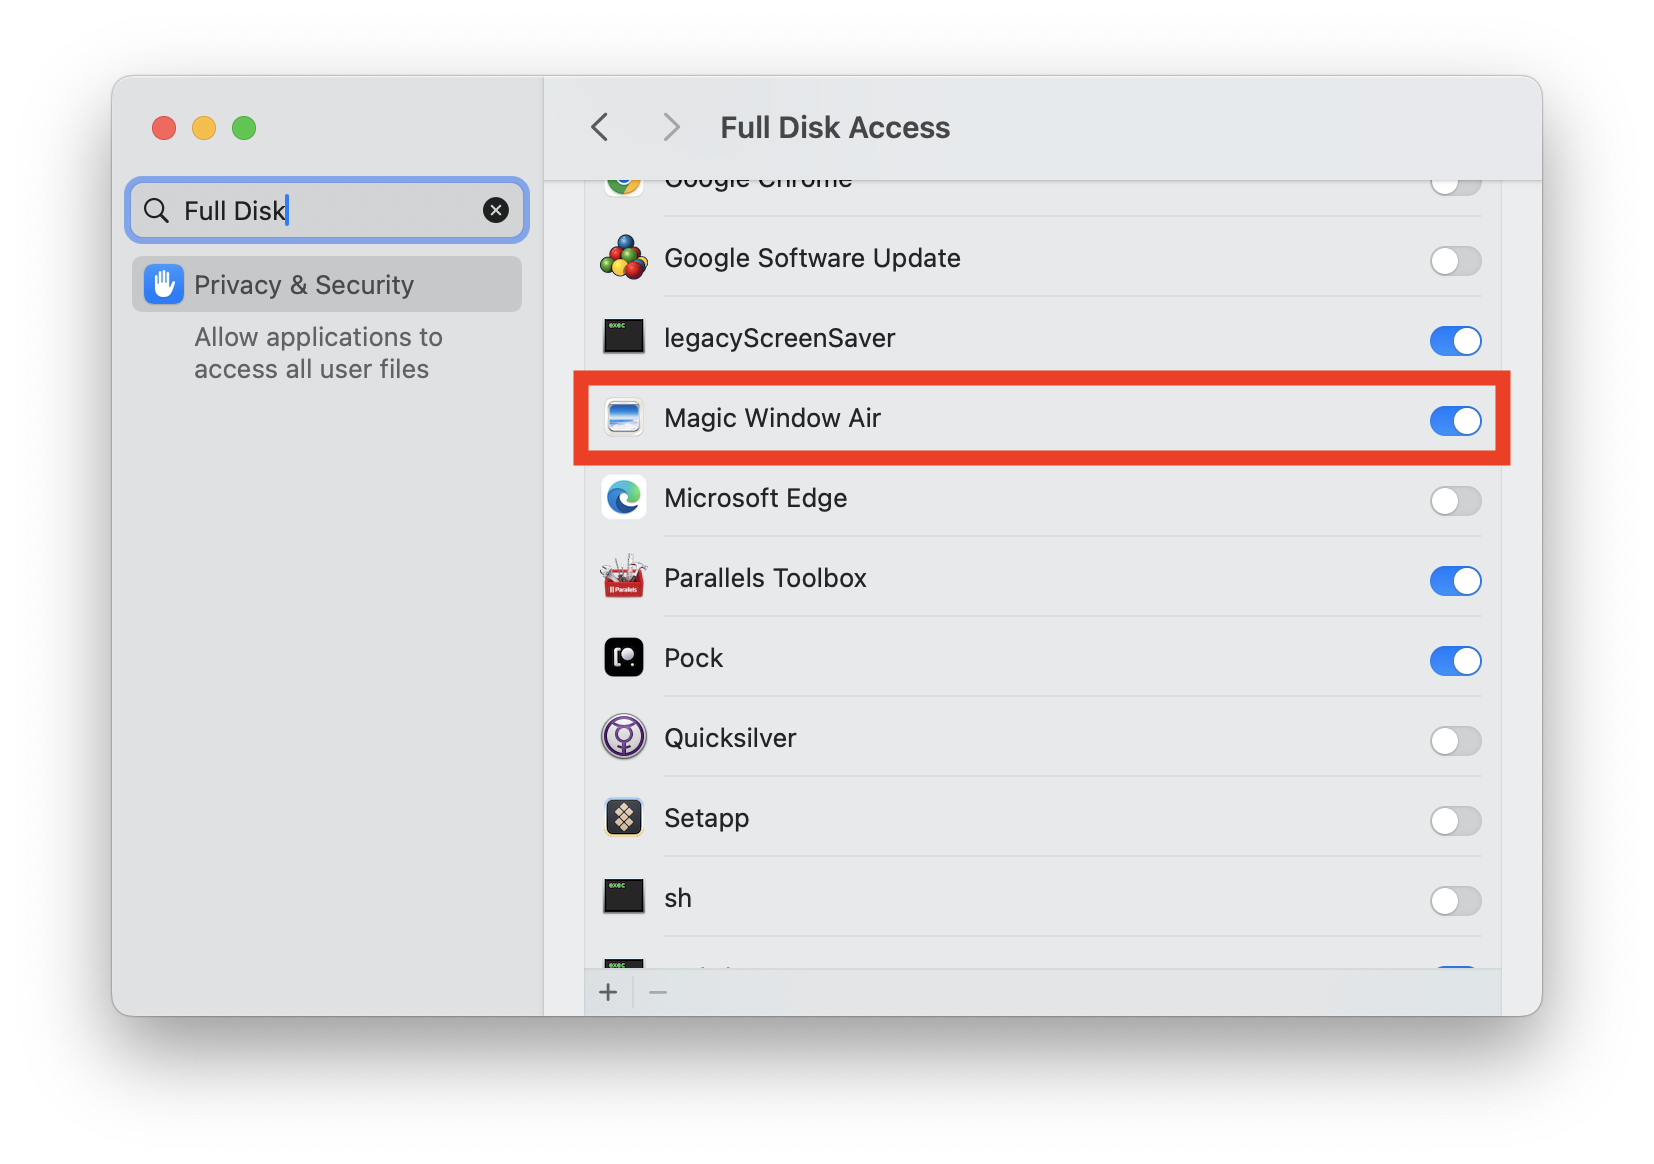Add an app with the plus button
The image size is (1654, 1164).
(608, 992)
